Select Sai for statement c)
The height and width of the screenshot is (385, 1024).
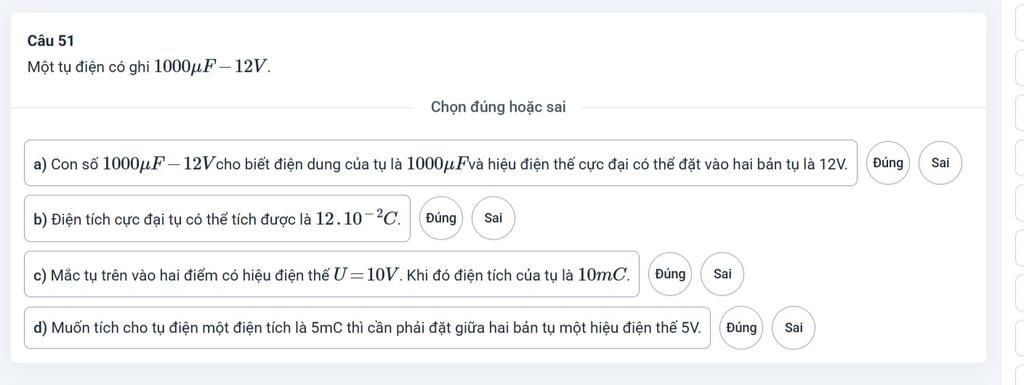click(x=722, y=274)
